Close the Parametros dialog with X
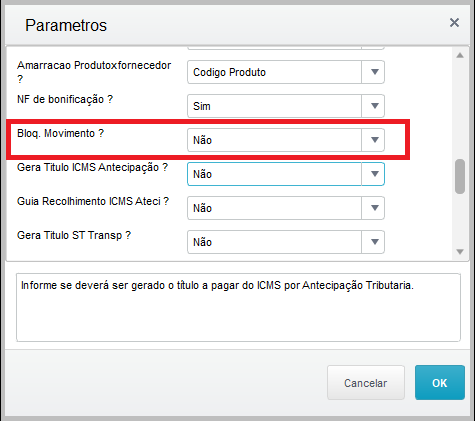475x421 pixels. pos(454,23)
